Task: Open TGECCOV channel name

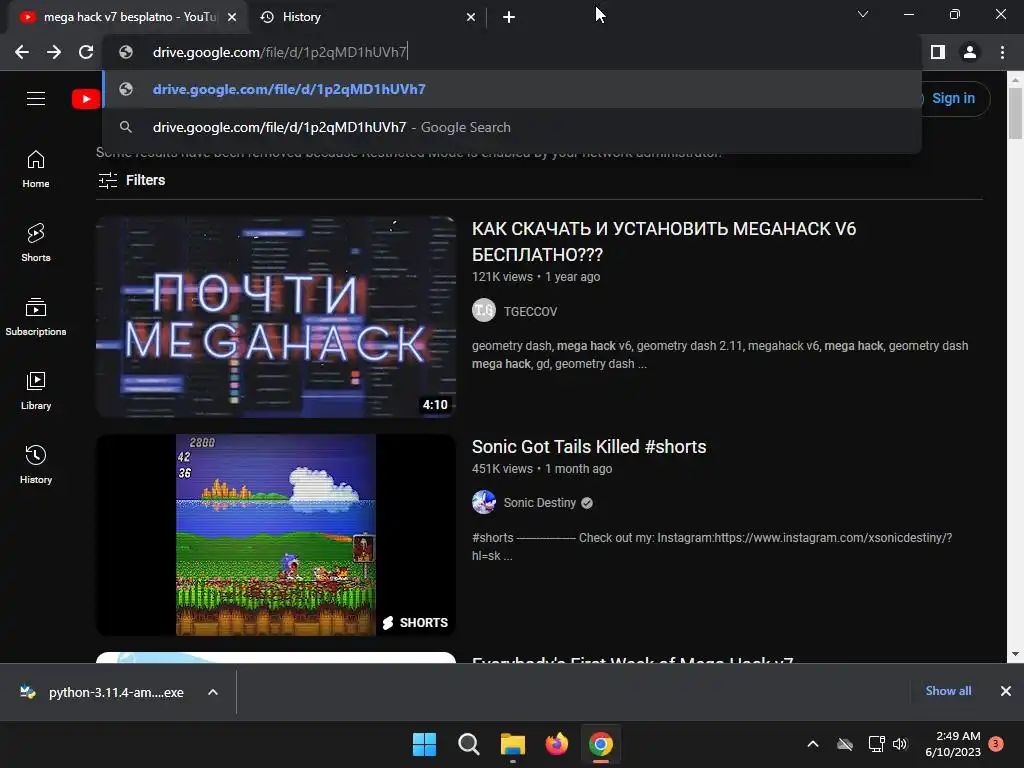Action: [x=530, y=312]
